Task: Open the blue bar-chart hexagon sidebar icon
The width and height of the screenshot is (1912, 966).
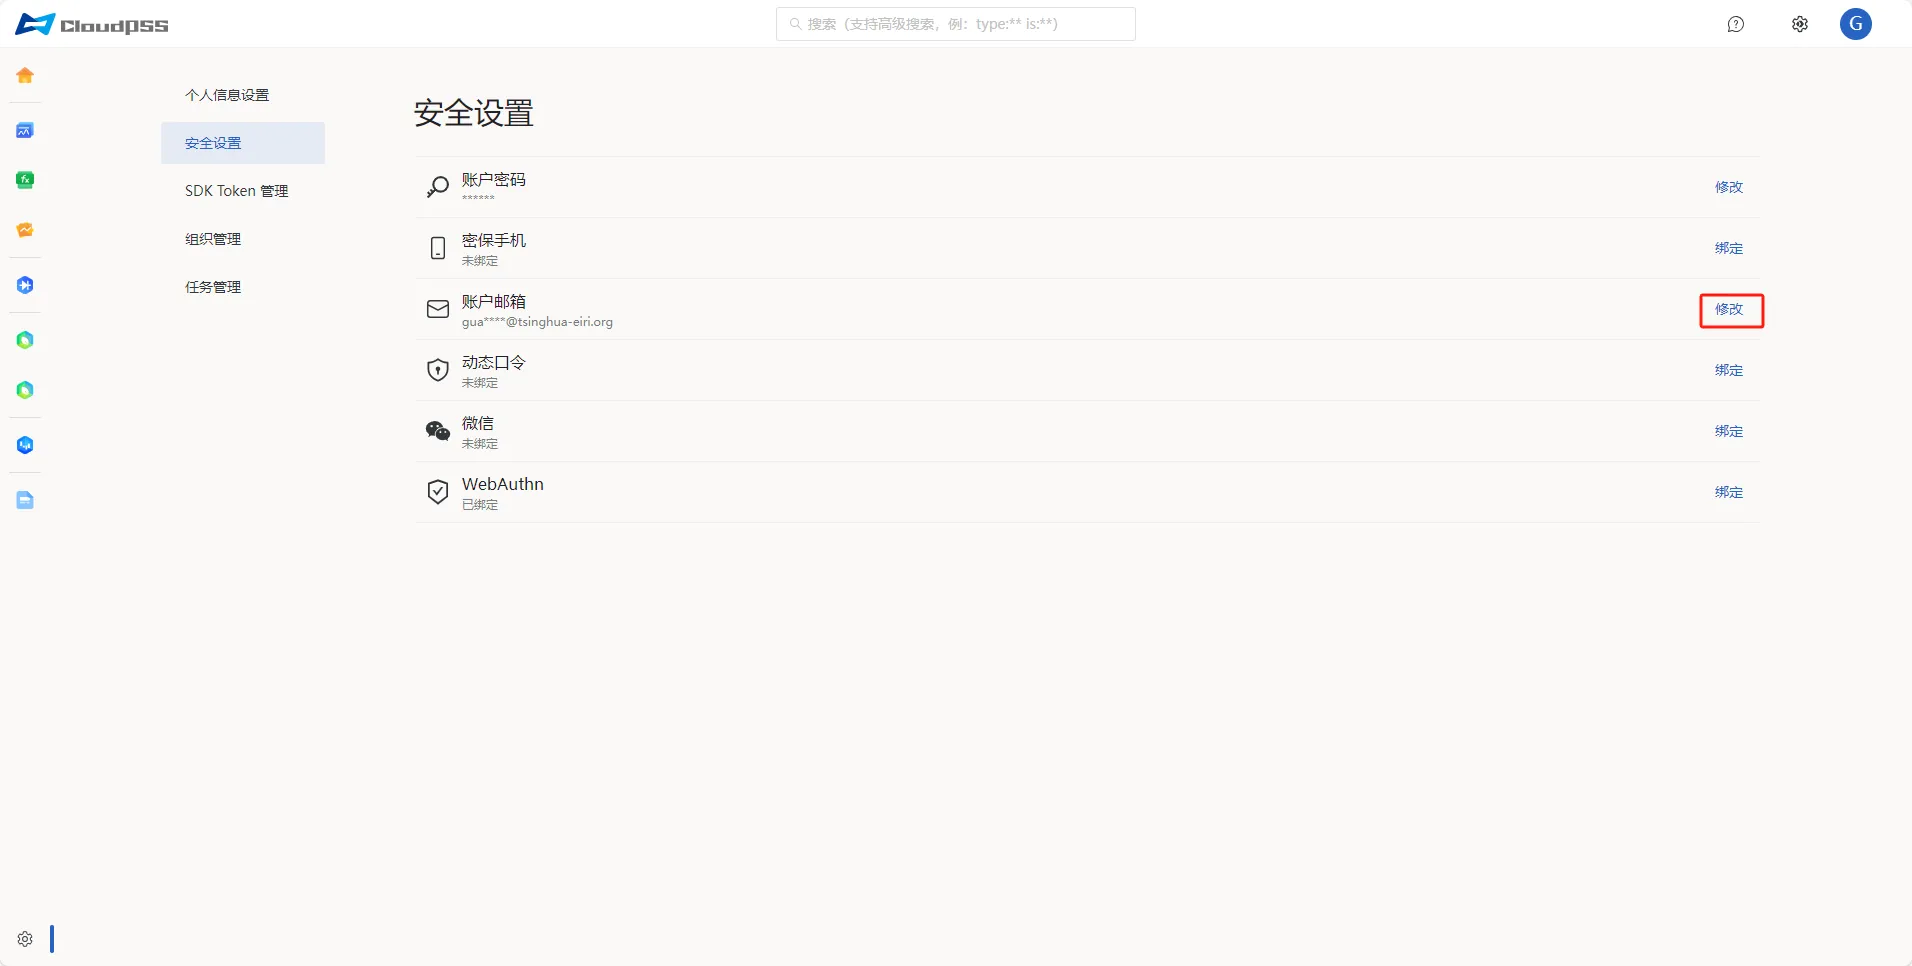Action: (x=25, y=445)
